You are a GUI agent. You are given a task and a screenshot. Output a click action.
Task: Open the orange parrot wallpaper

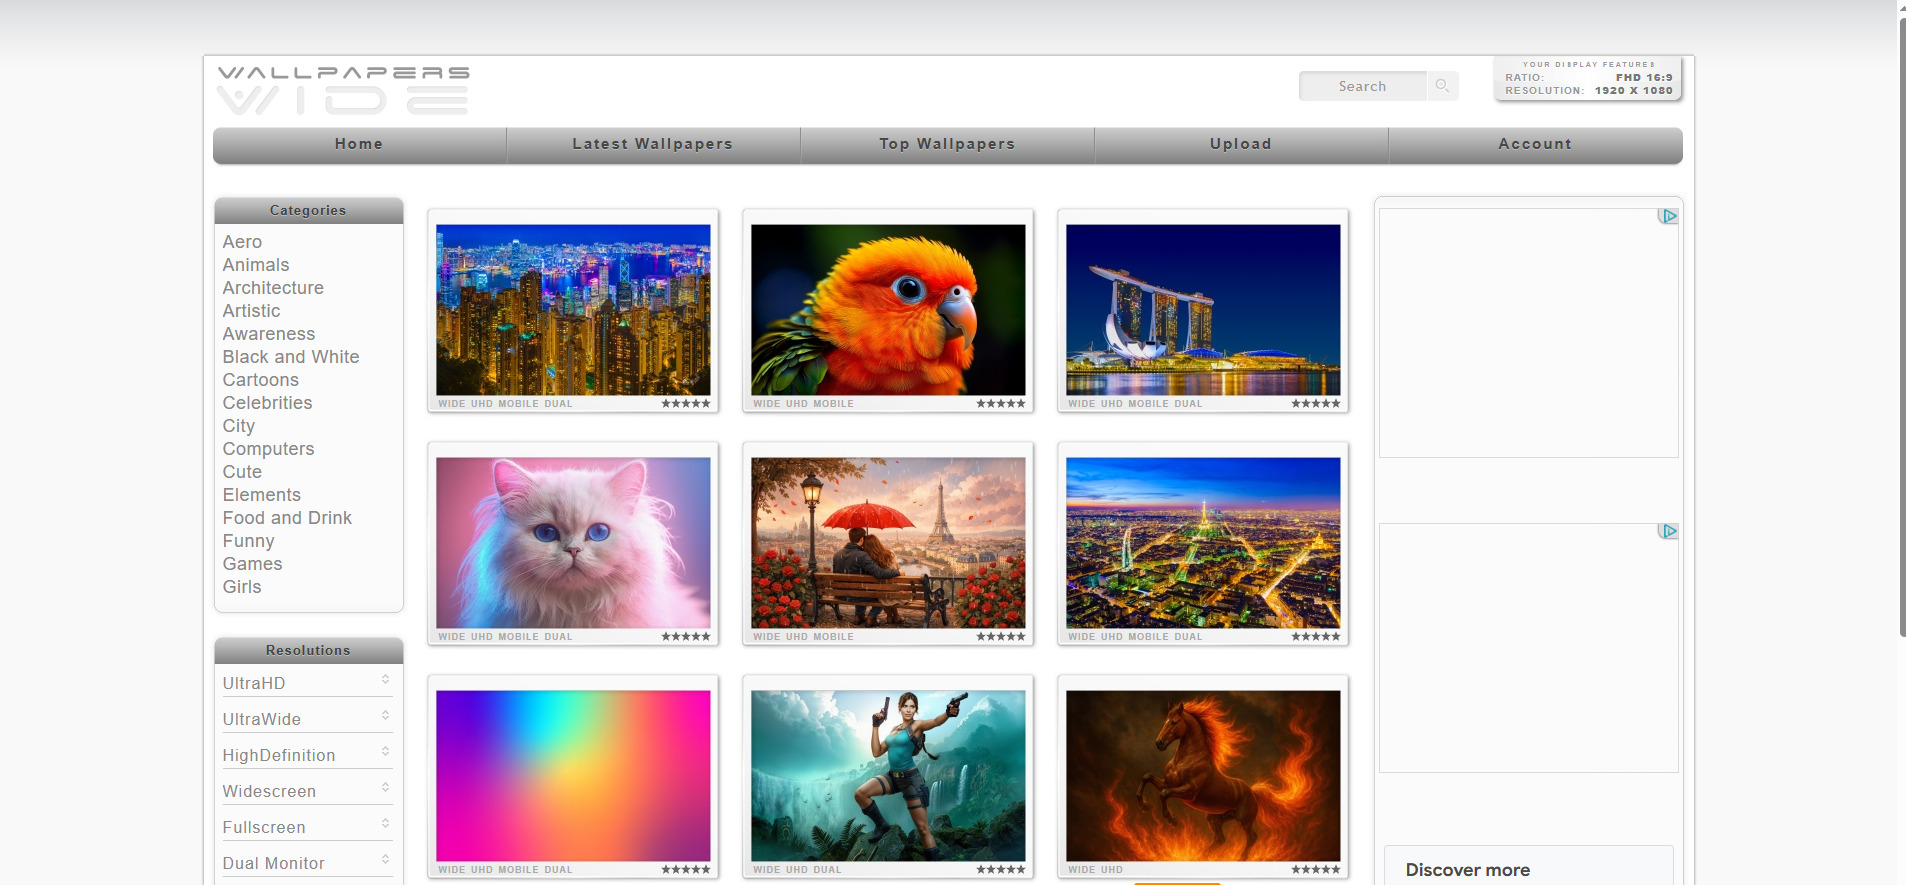click(x=888, y=310)
